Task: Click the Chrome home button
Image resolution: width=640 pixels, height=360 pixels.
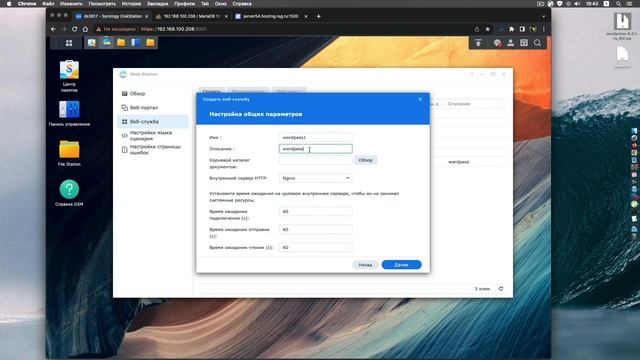Action: coord(85,29)
